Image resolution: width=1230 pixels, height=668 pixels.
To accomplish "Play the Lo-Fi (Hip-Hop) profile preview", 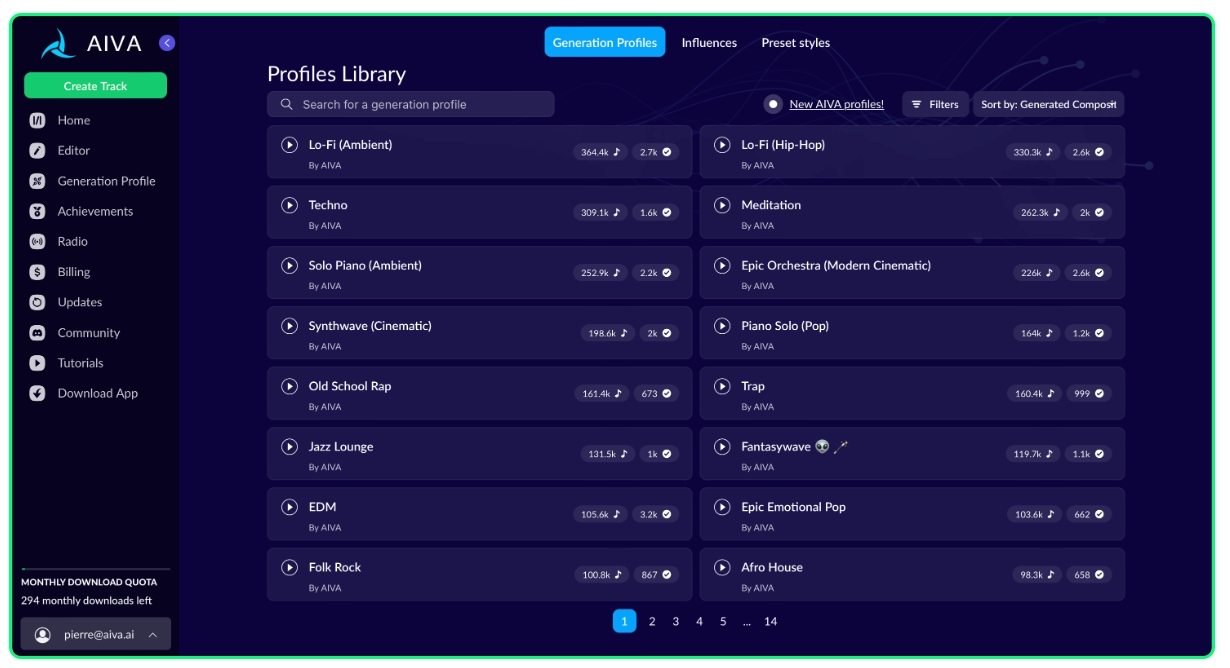I will (722, 145).
